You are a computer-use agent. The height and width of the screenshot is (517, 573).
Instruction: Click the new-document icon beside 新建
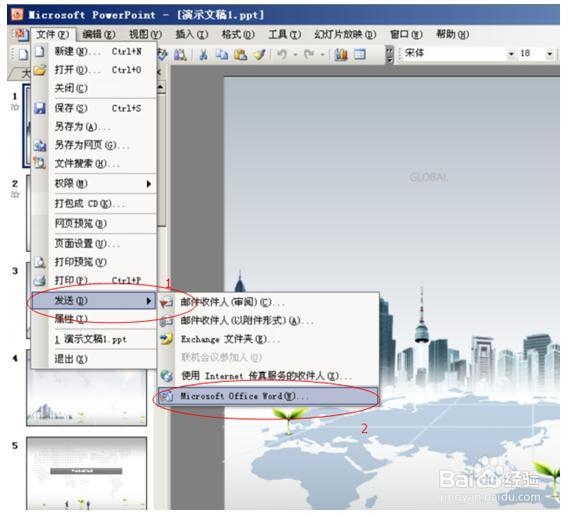[40, 51]
